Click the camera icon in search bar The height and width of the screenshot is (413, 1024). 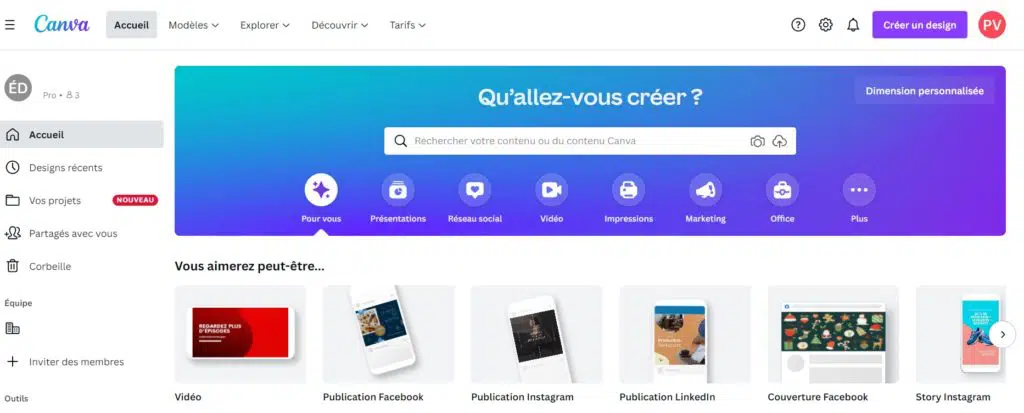757,141
